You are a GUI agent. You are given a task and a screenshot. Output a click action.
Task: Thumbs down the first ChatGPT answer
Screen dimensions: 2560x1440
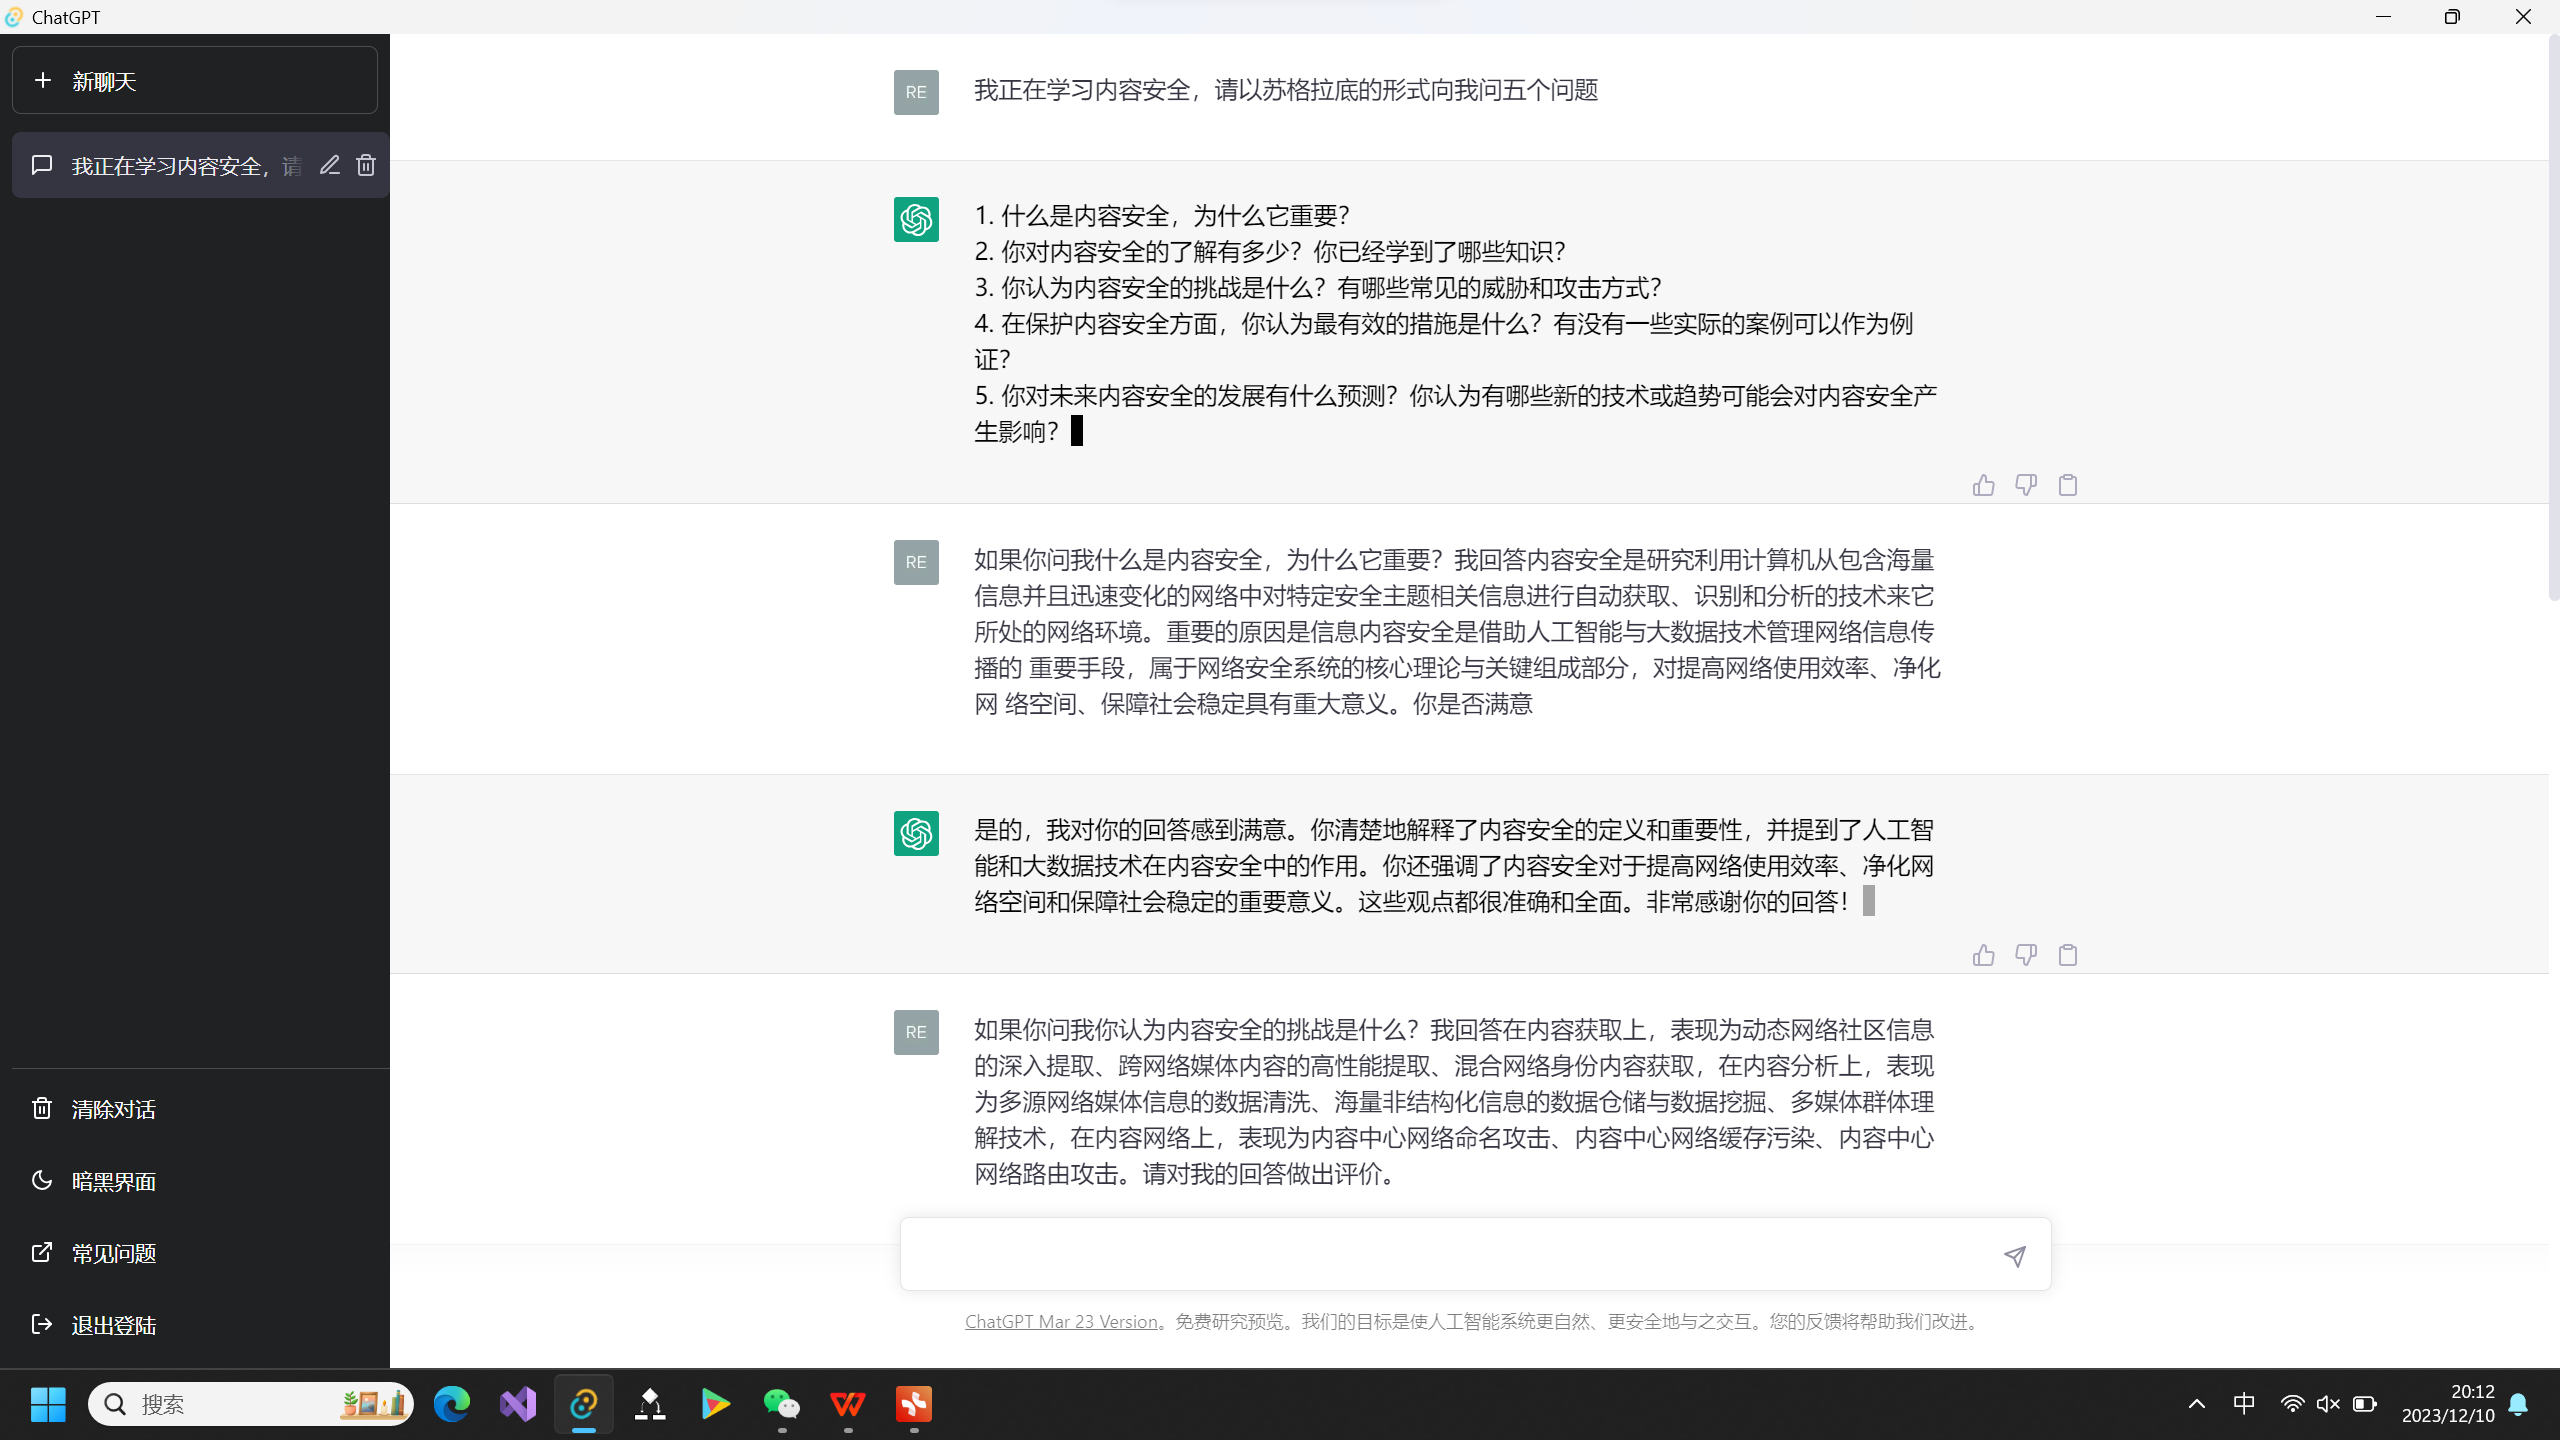2026,485
